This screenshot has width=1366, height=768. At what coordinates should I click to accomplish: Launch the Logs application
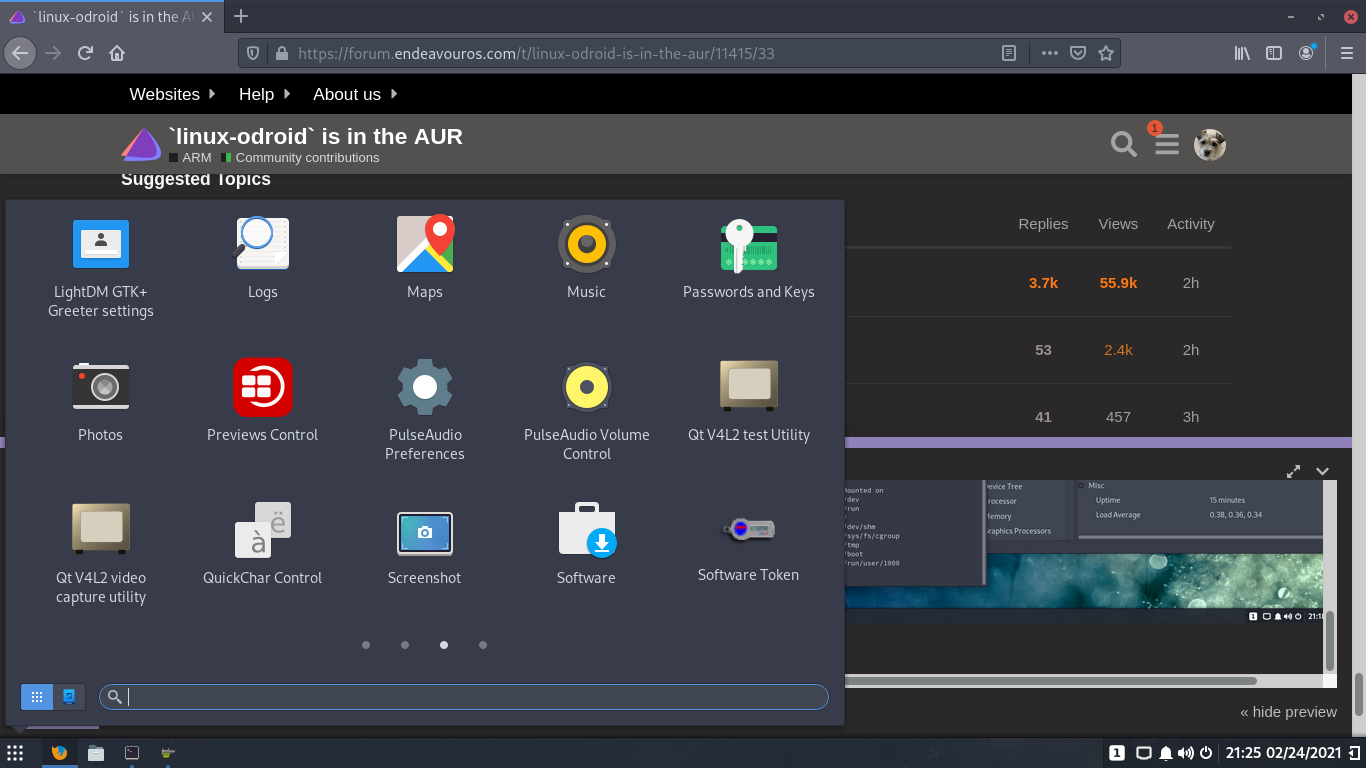click(x=263, y=258)
